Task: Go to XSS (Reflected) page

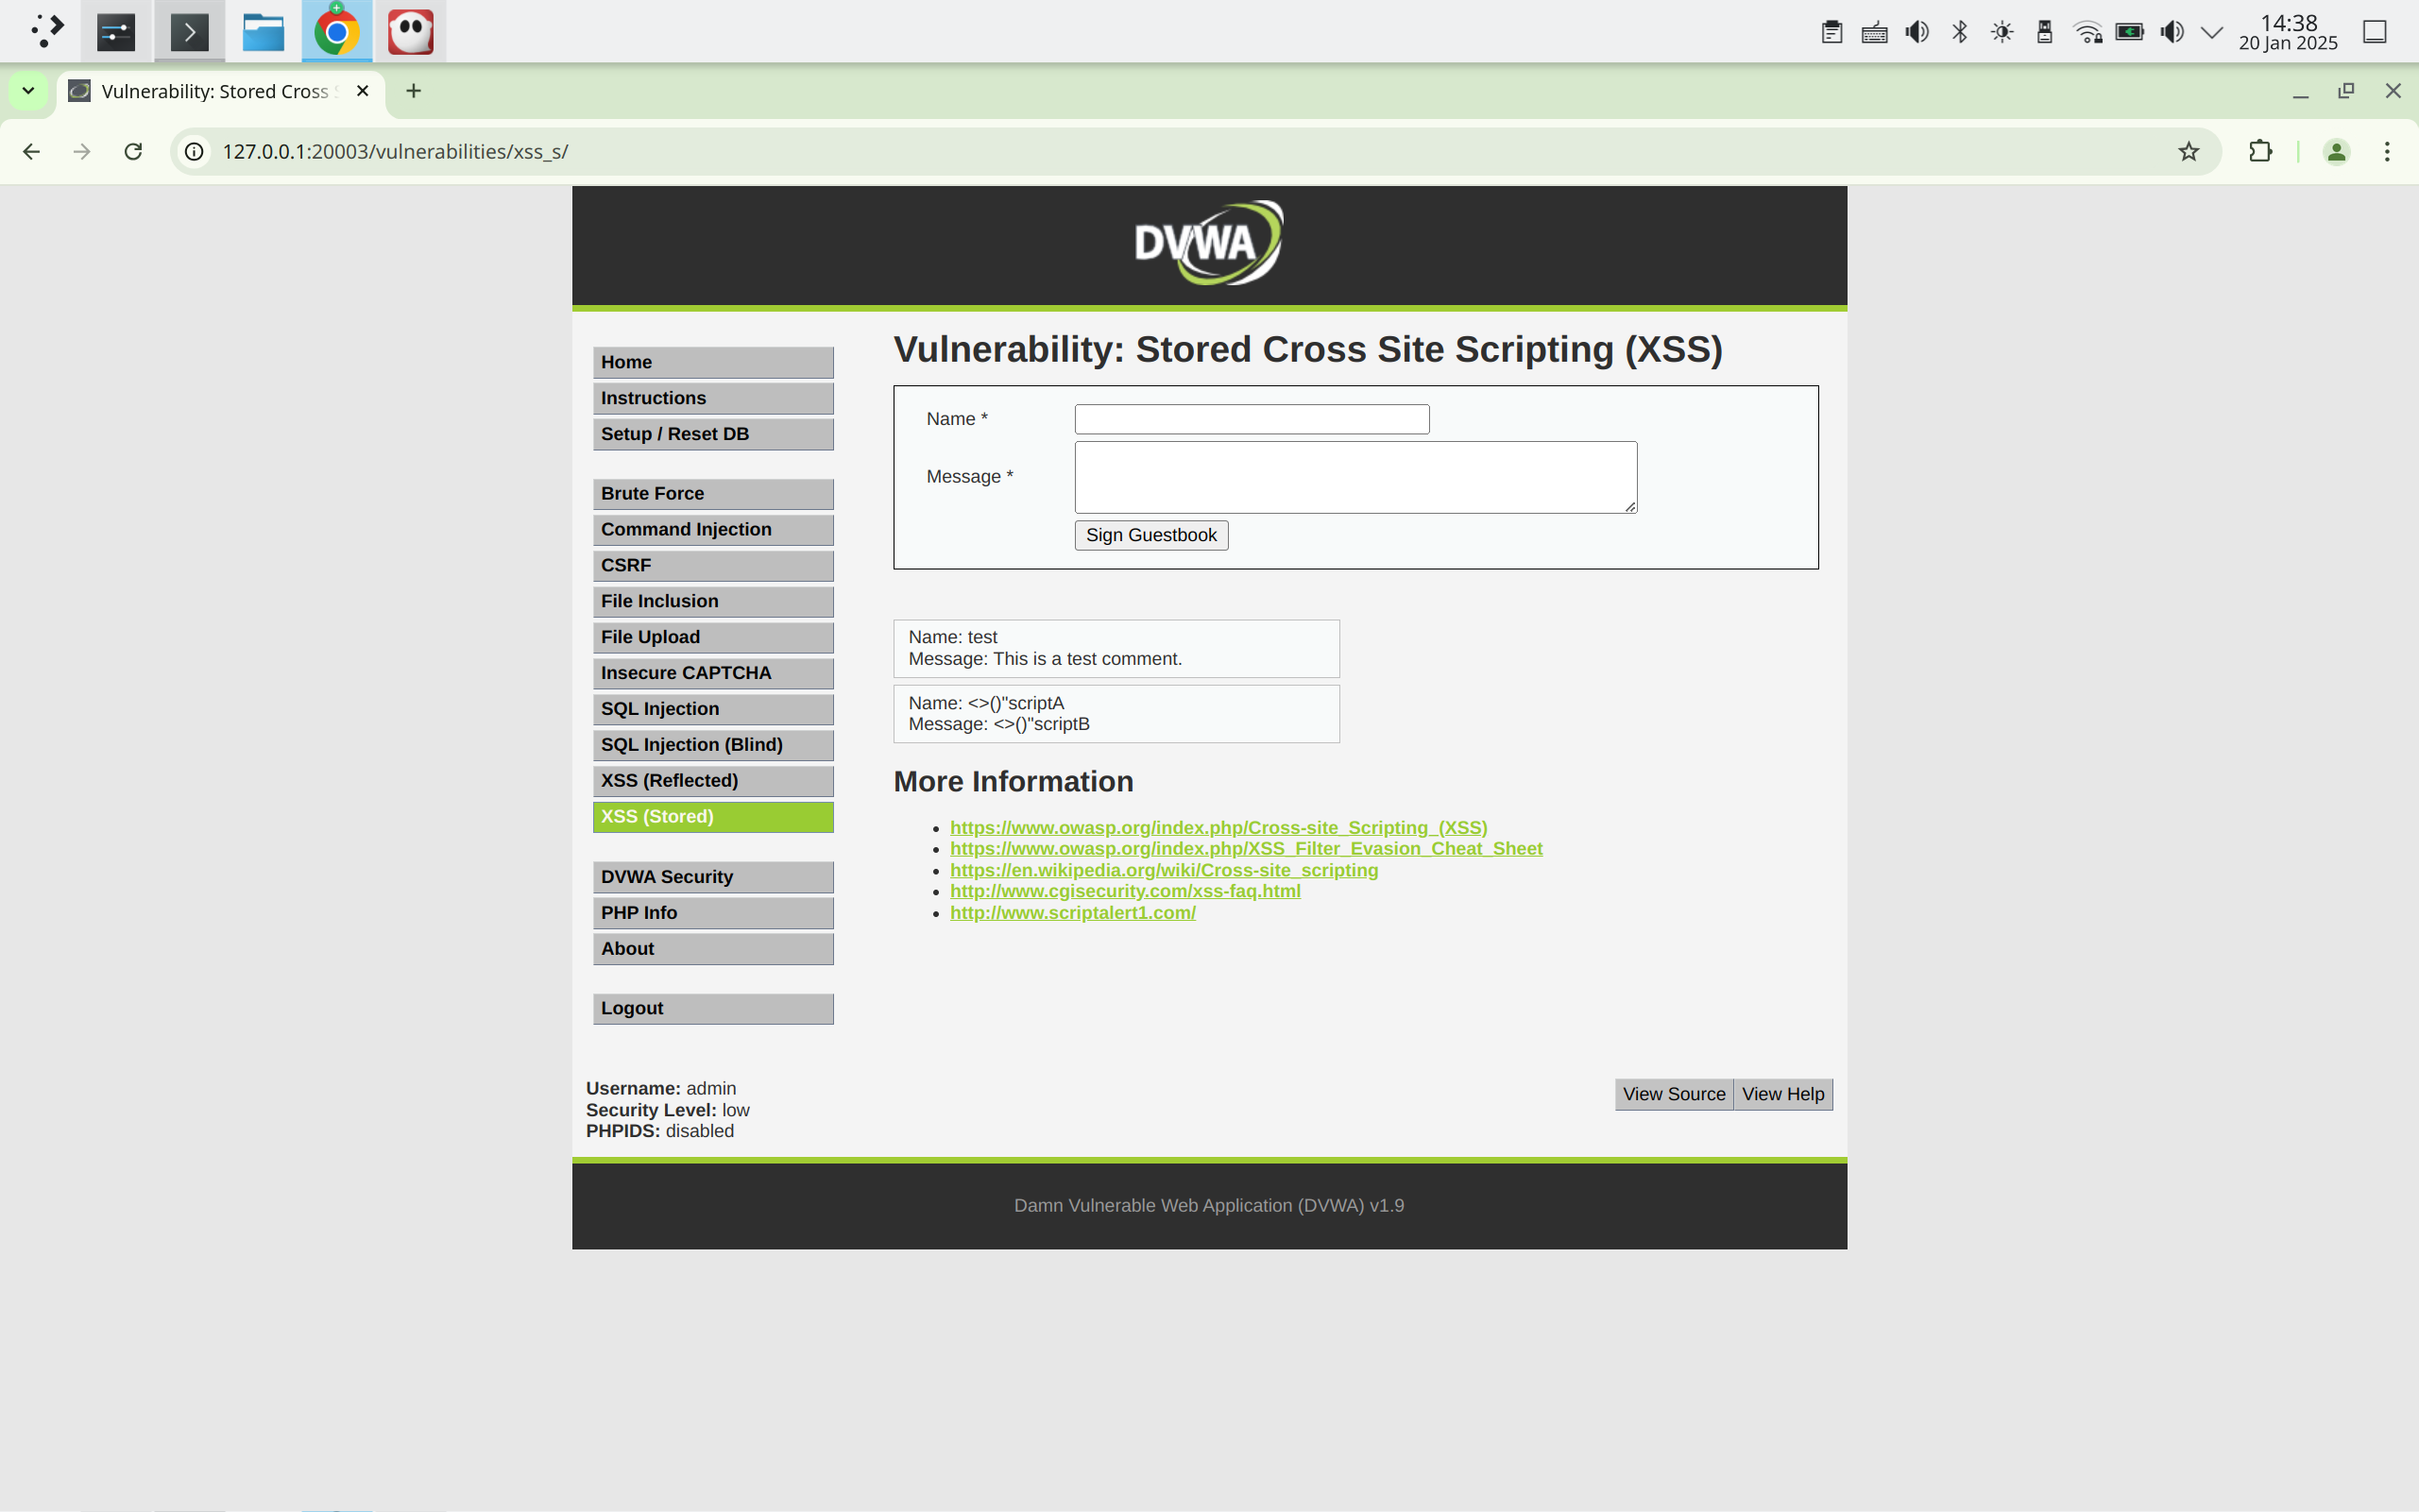Action: pos(712,781)
